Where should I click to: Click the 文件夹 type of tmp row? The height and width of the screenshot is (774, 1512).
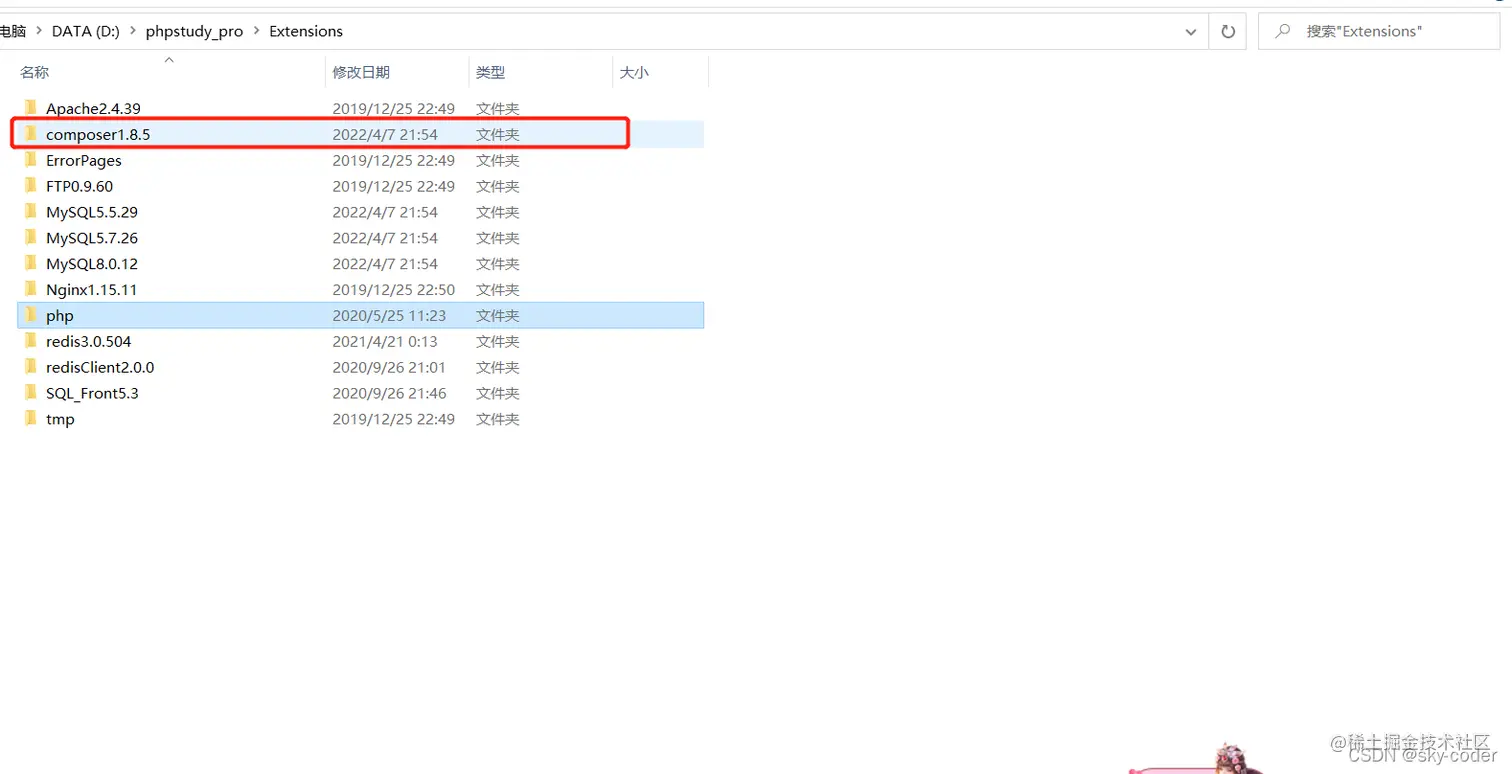tap(497, 419)
